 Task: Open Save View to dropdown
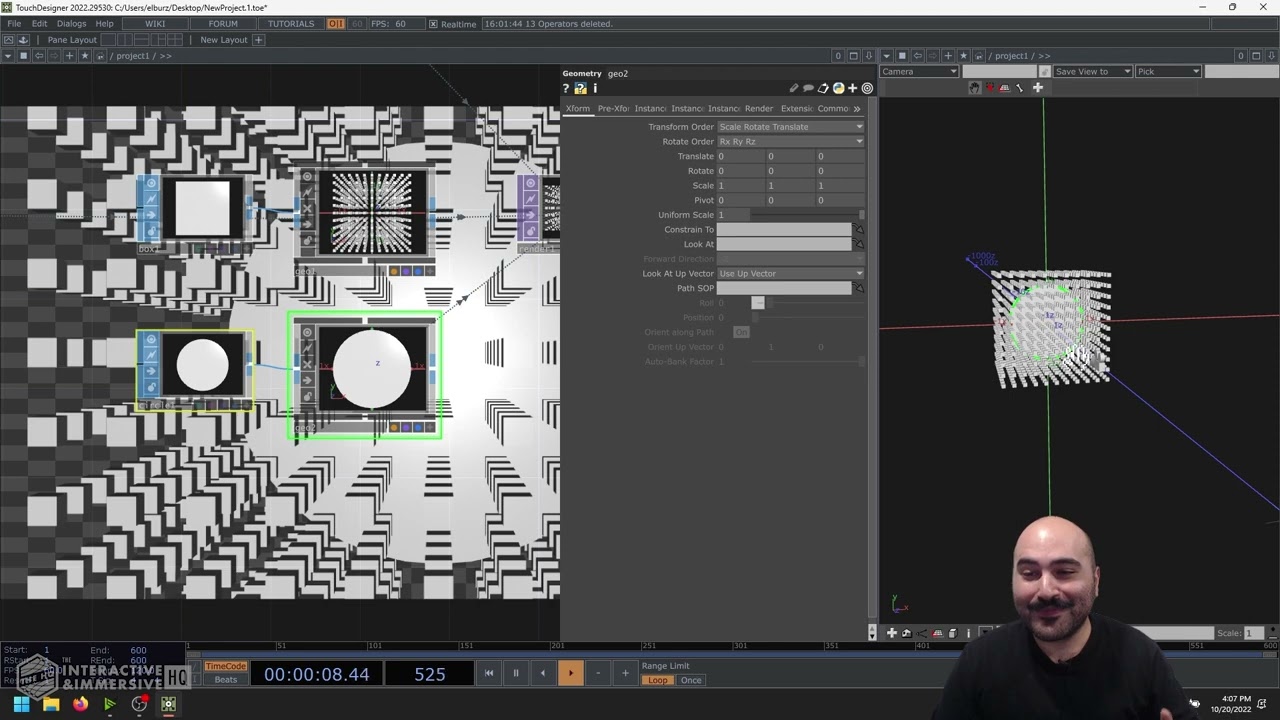[1092, 71]
